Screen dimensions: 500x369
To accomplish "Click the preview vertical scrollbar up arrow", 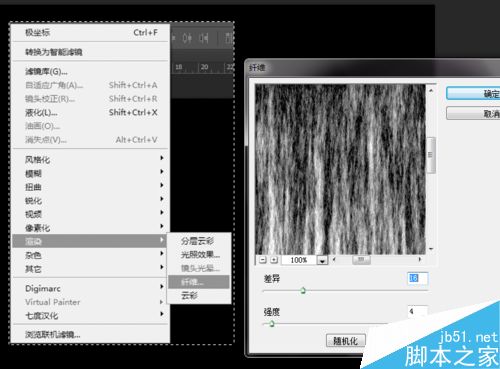I will click(431, 91).
